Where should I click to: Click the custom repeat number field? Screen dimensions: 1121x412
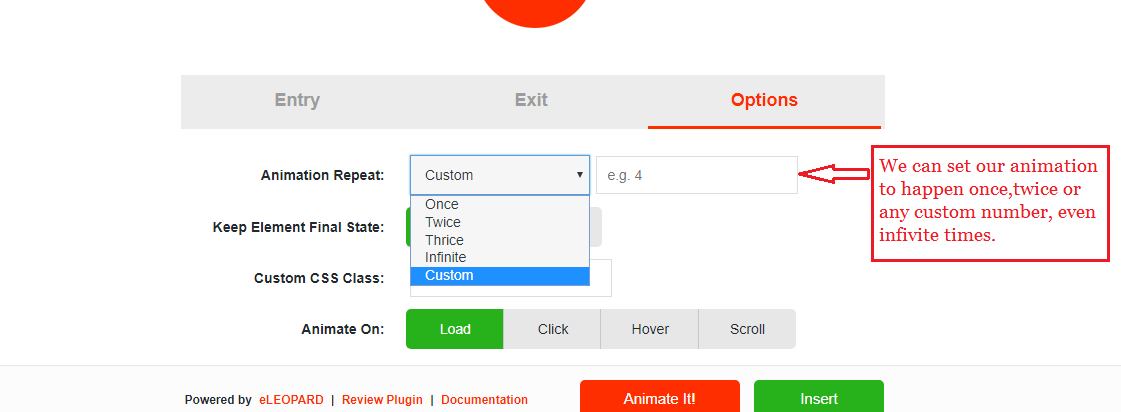(697, 175)
